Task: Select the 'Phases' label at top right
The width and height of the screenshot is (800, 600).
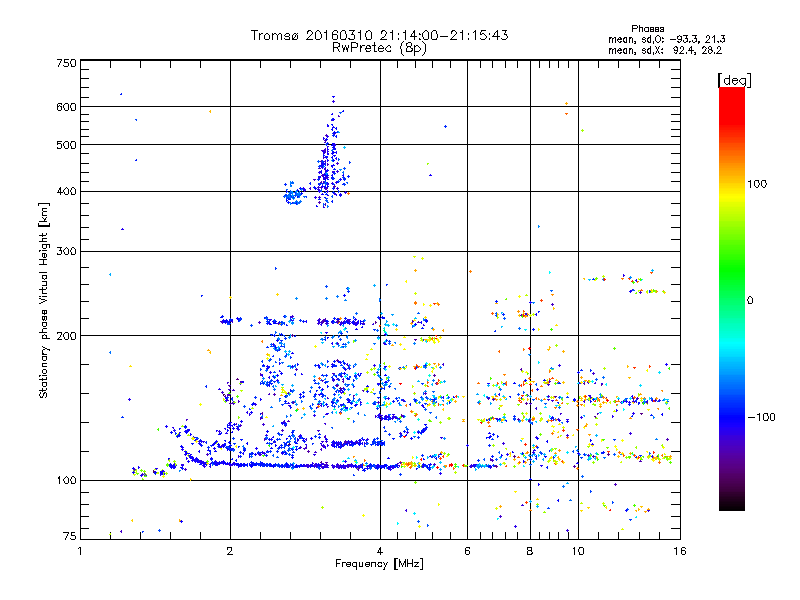Action: 647,29
